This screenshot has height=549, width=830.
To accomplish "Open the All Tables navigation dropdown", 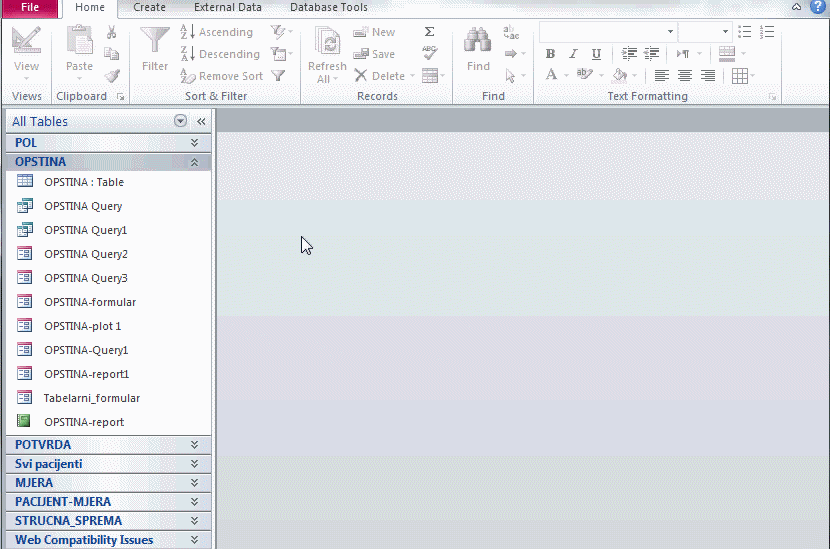I will coord(181,121).
